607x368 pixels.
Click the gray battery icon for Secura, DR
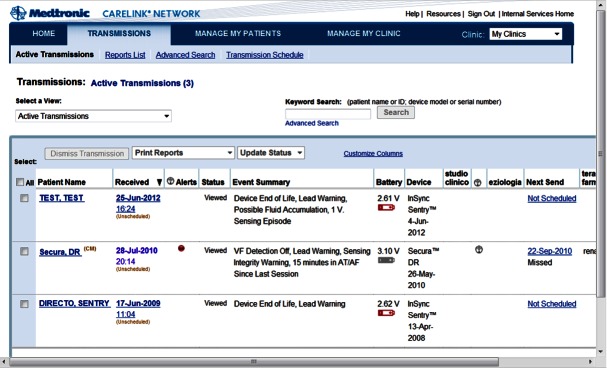386,260
